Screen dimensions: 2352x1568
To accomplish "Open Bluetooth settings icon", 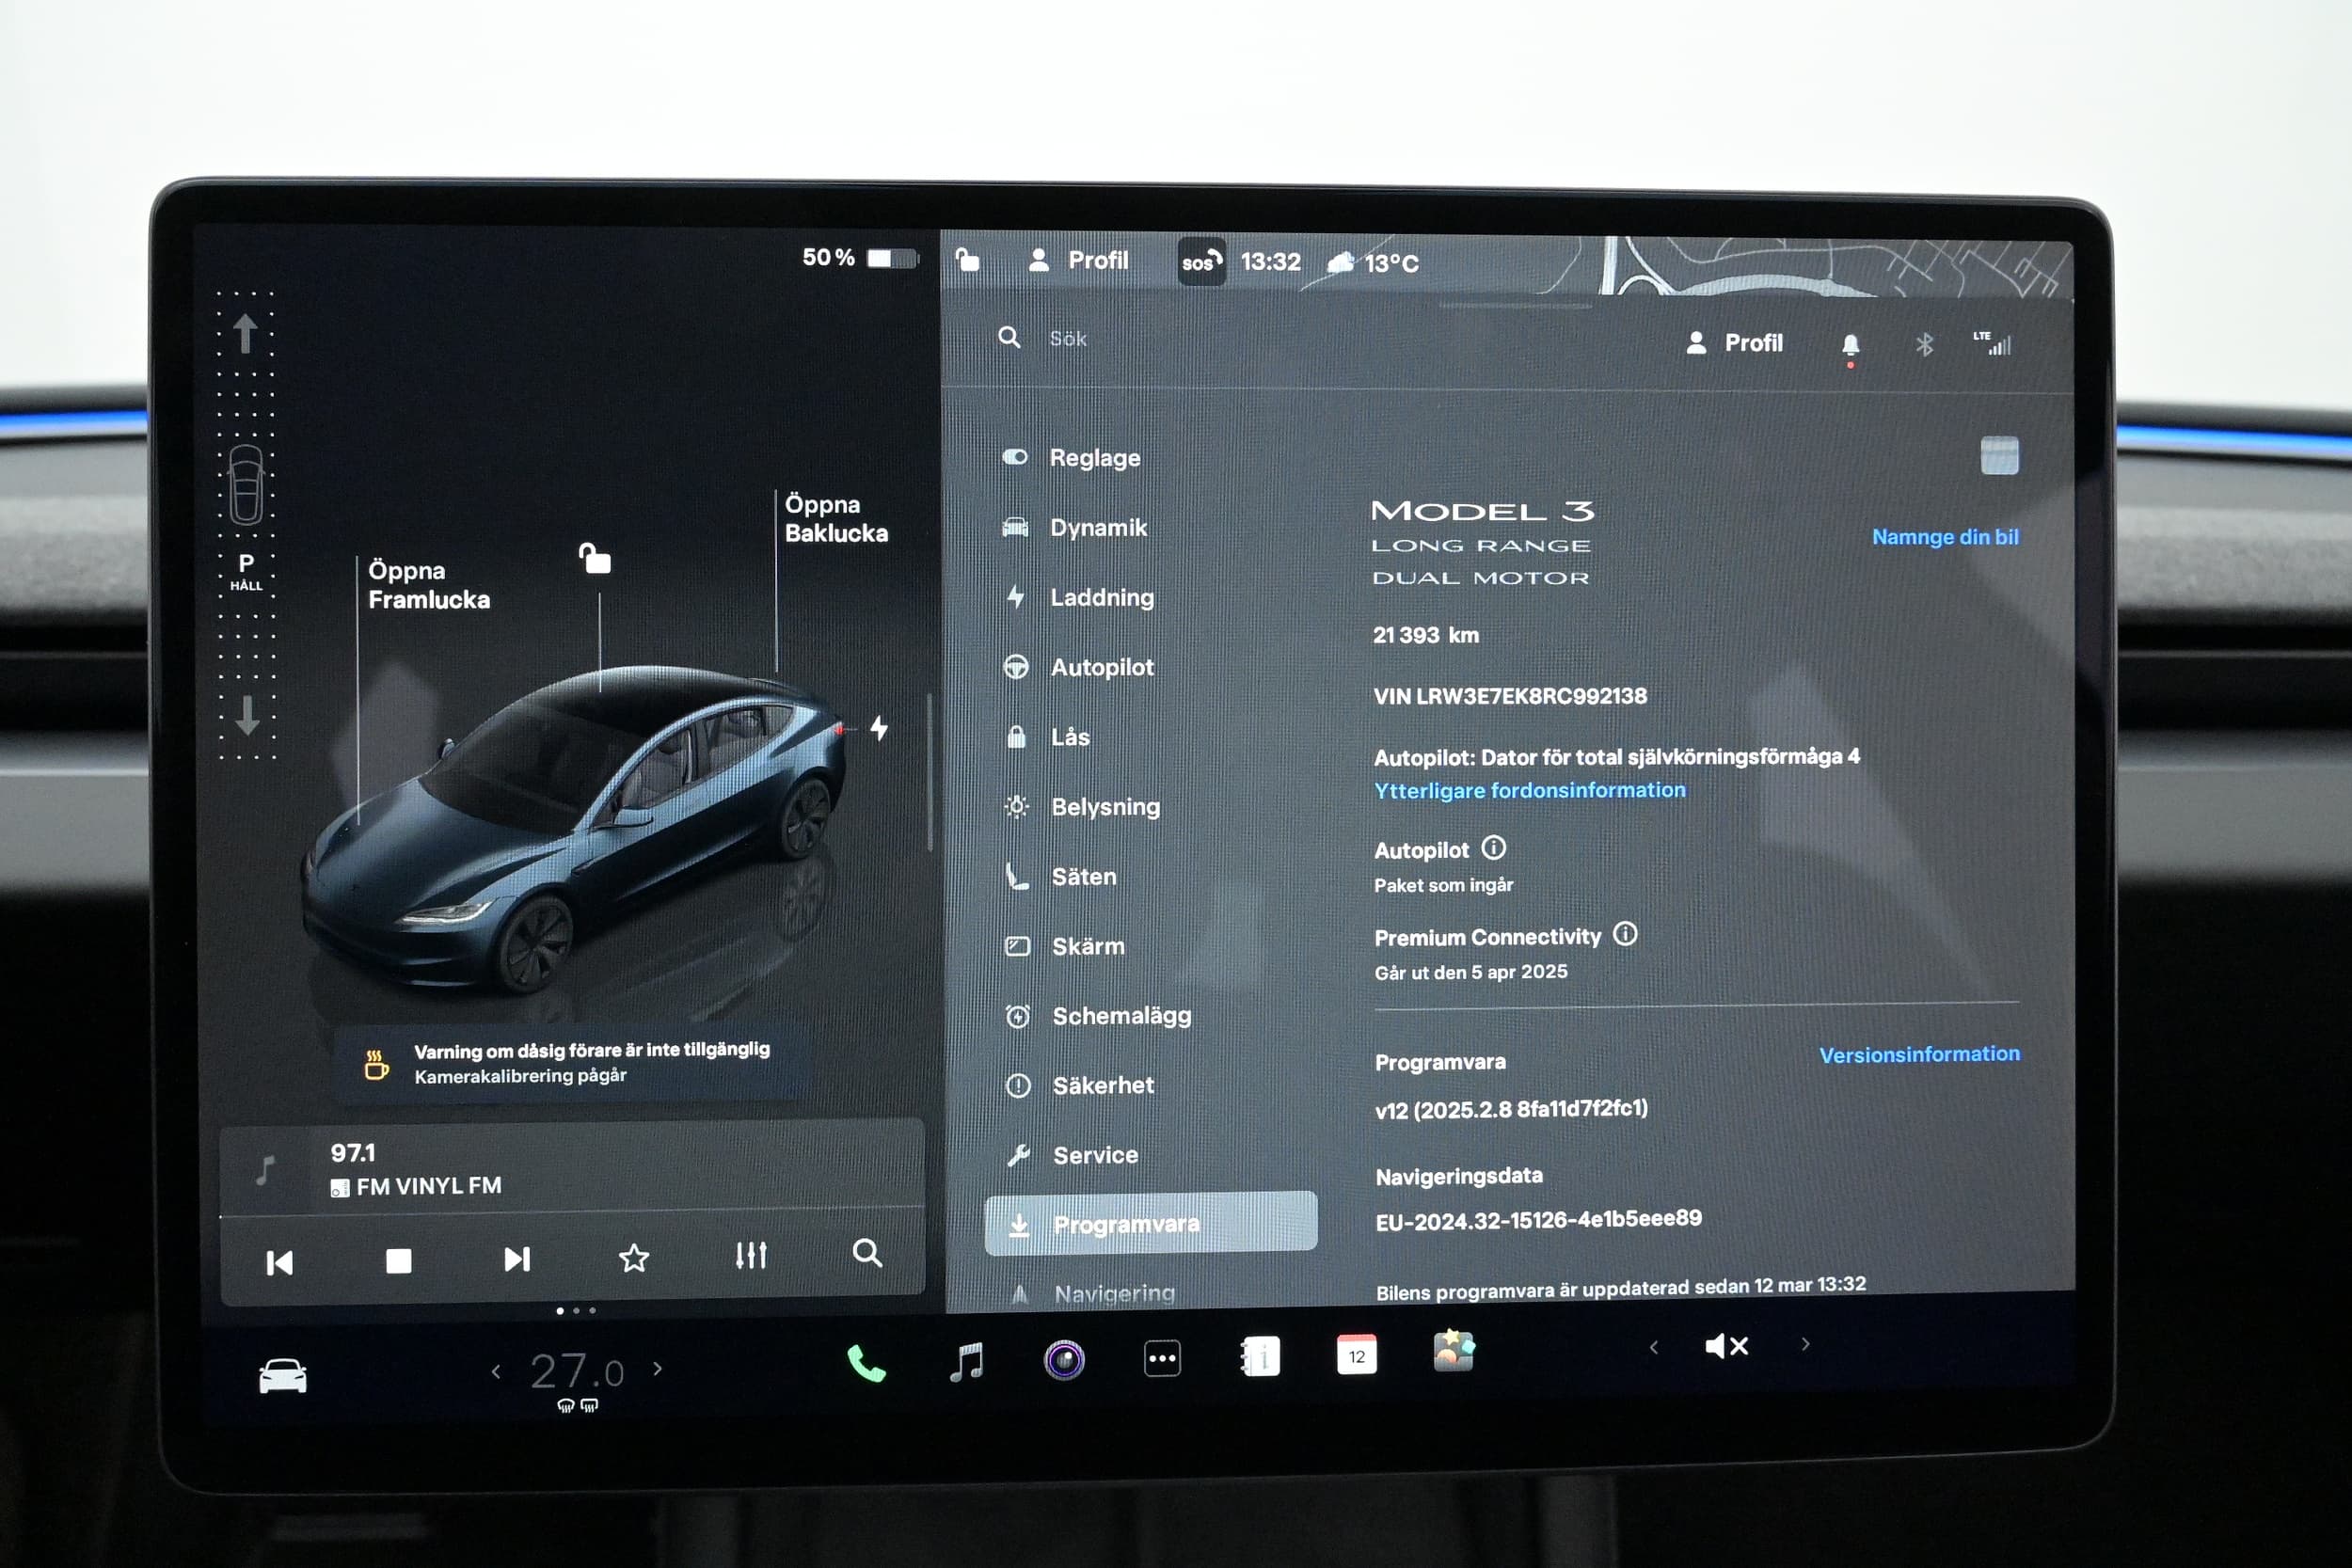I will click(1924, 345).
